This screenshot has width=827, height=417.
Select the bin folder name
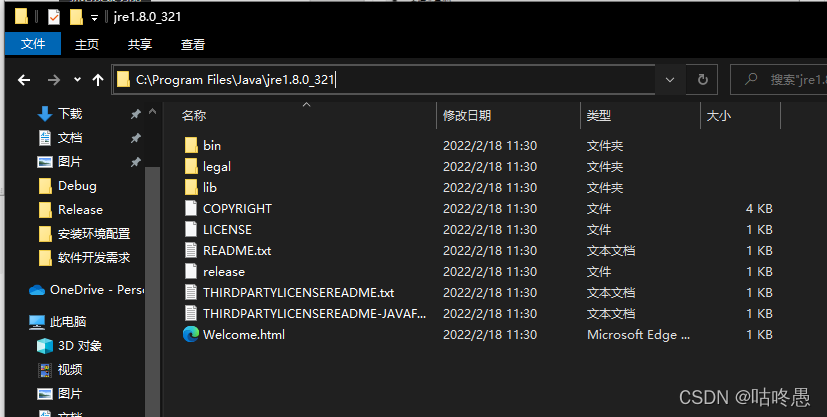(x=212, y=146)
